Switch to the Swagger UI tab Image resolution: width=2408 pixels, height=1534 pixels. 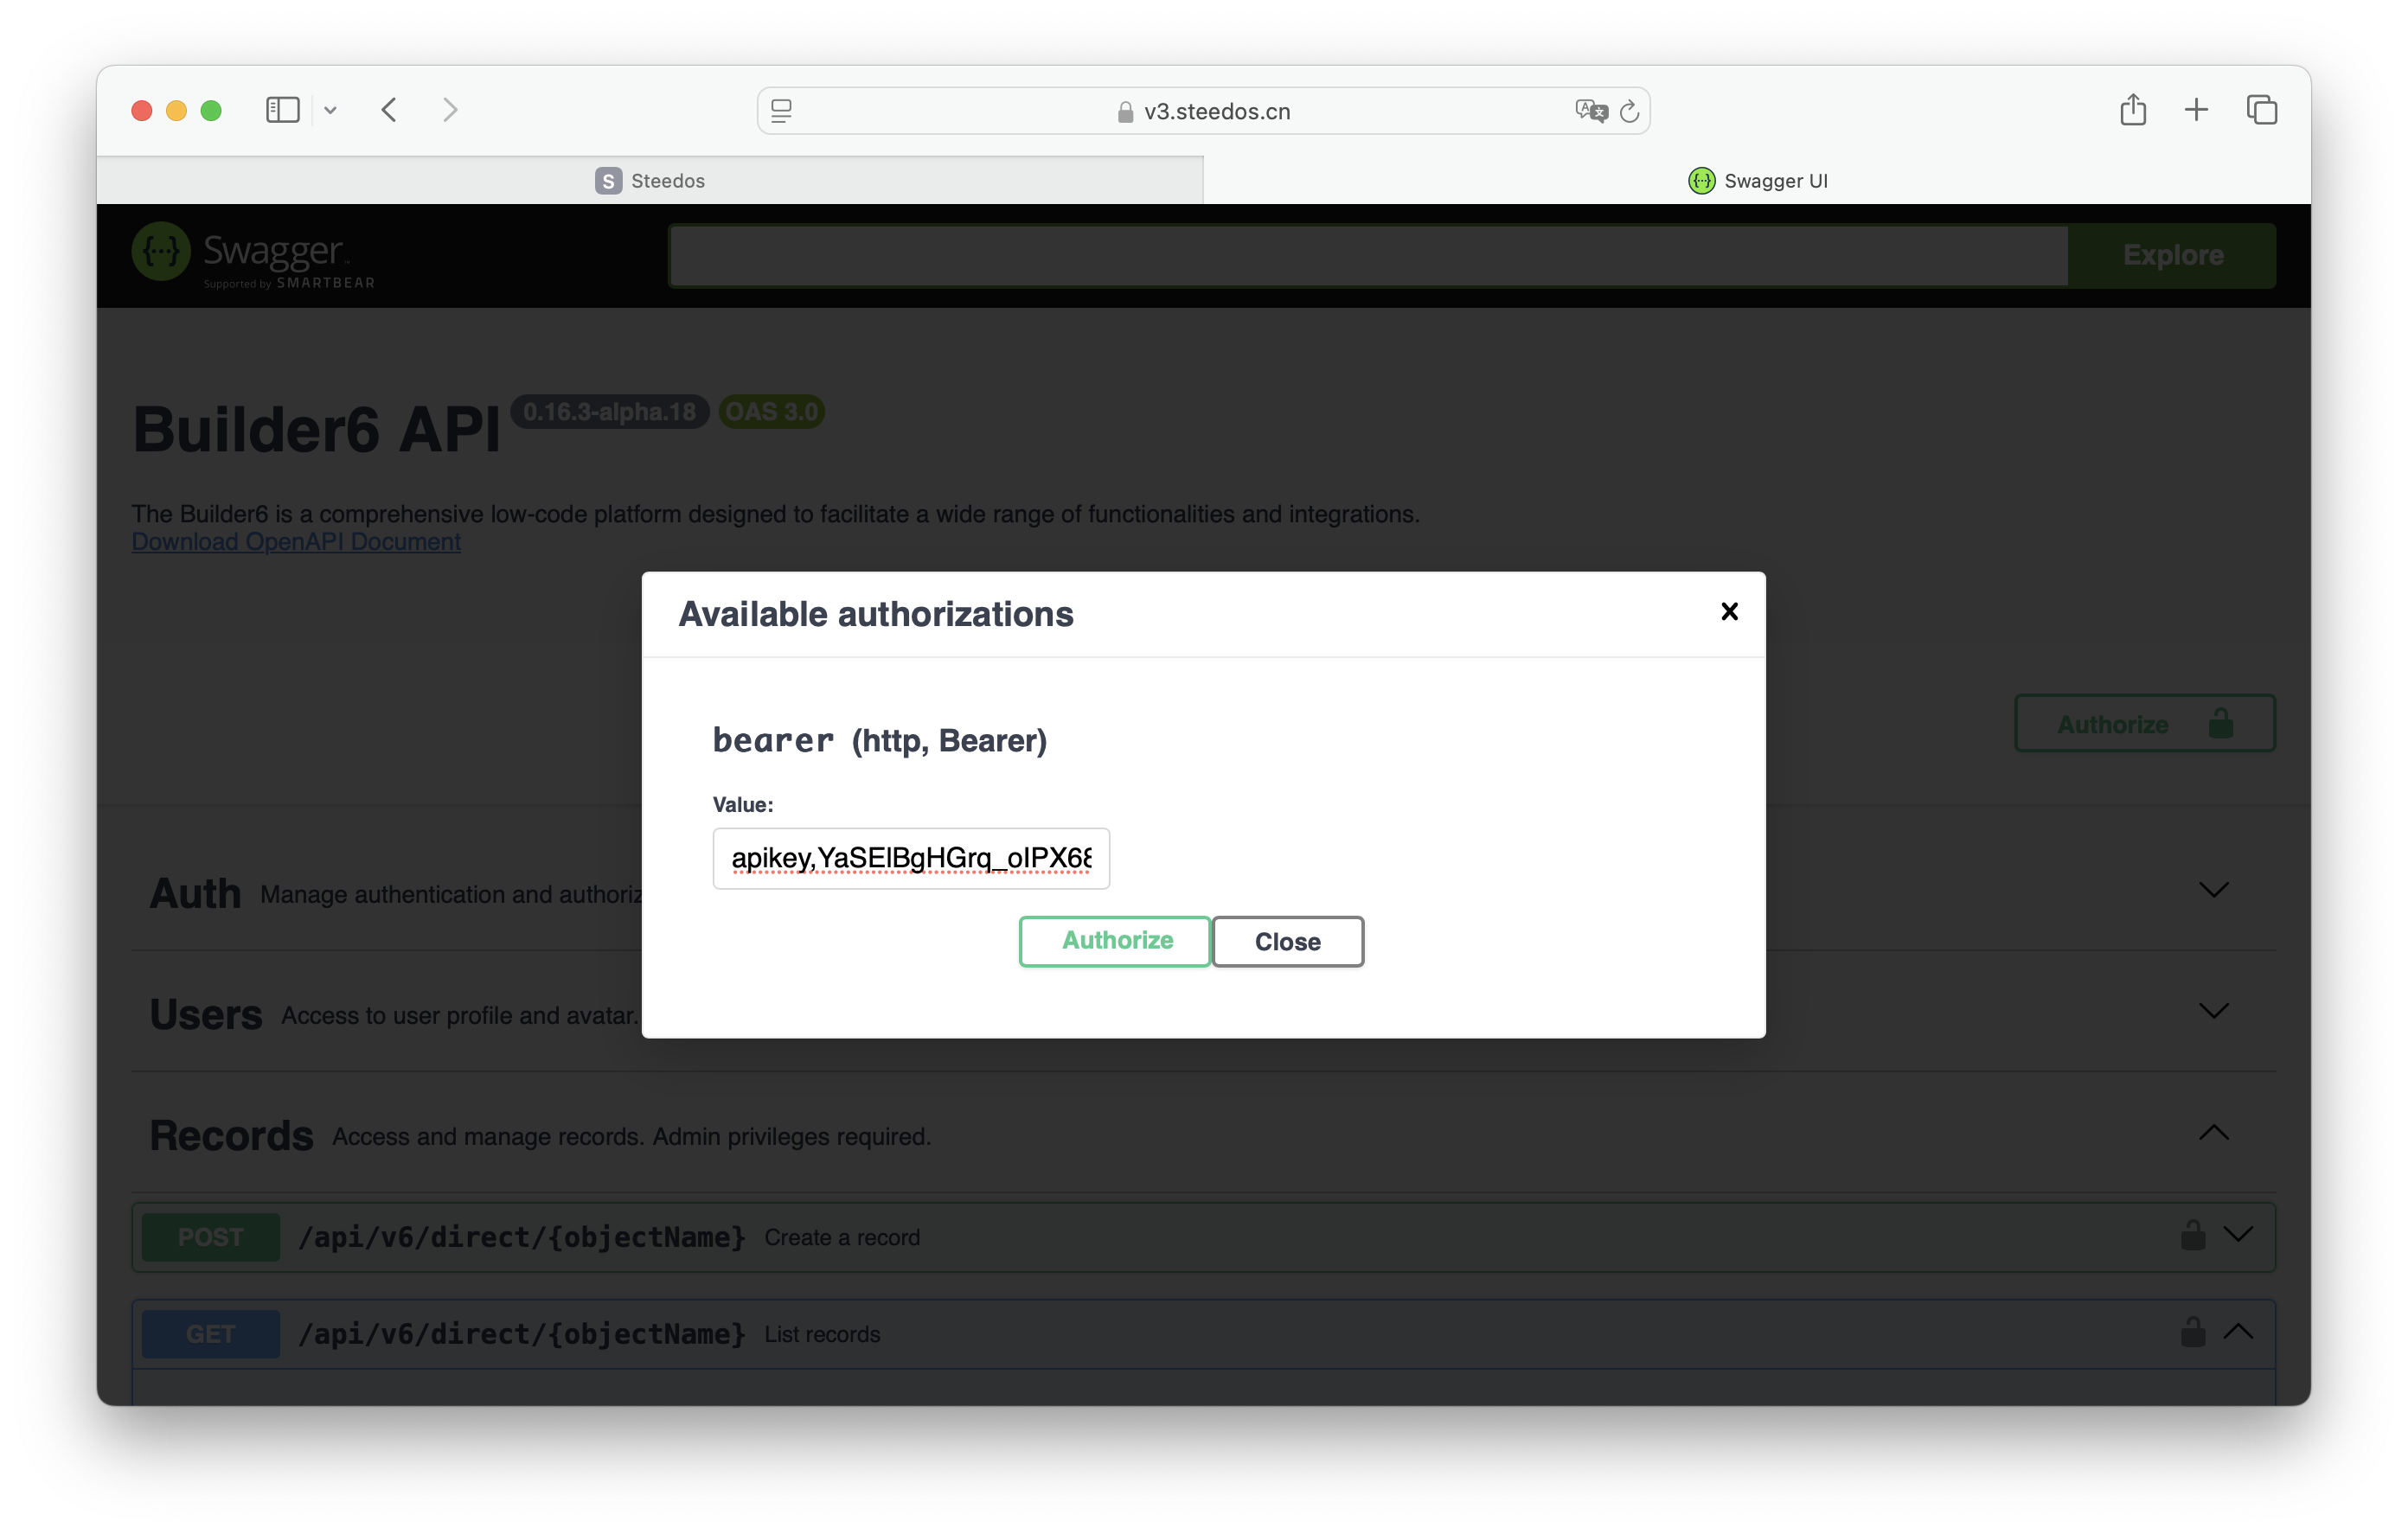pyautogui.click(x=1757, y=181)
